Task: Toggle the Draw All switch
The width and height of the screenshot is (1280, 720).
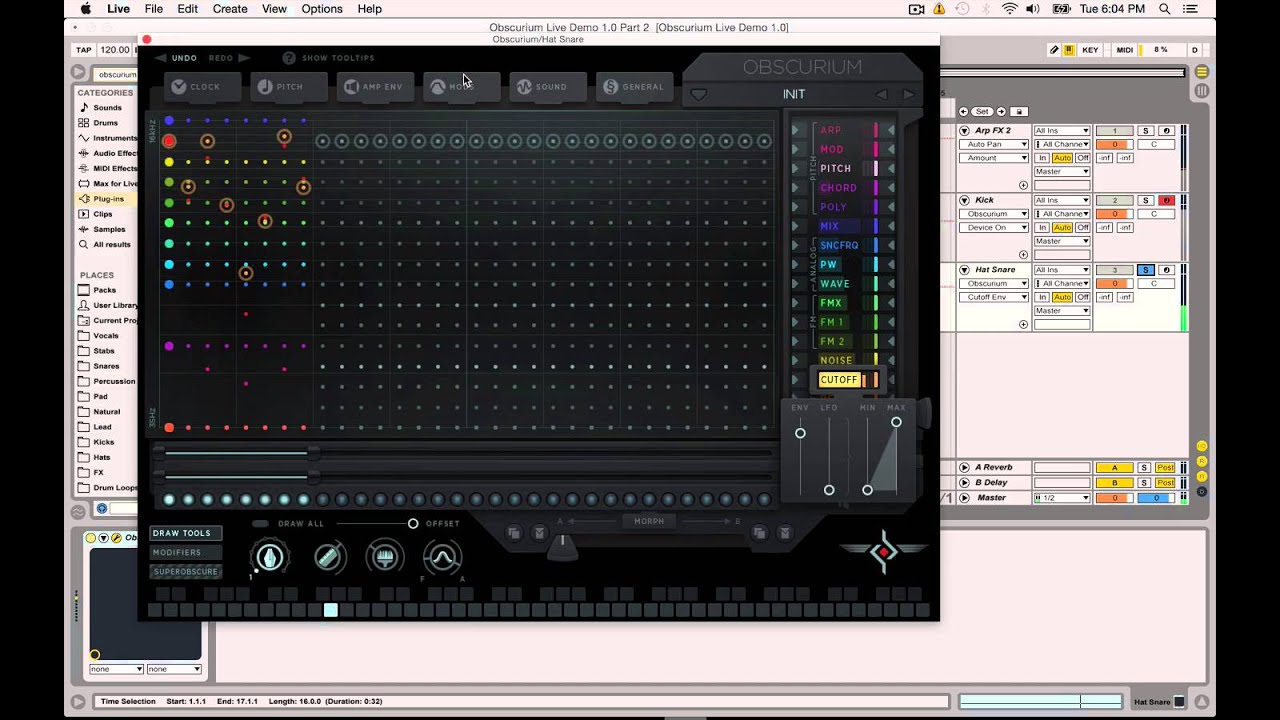Action: point(260,524)
